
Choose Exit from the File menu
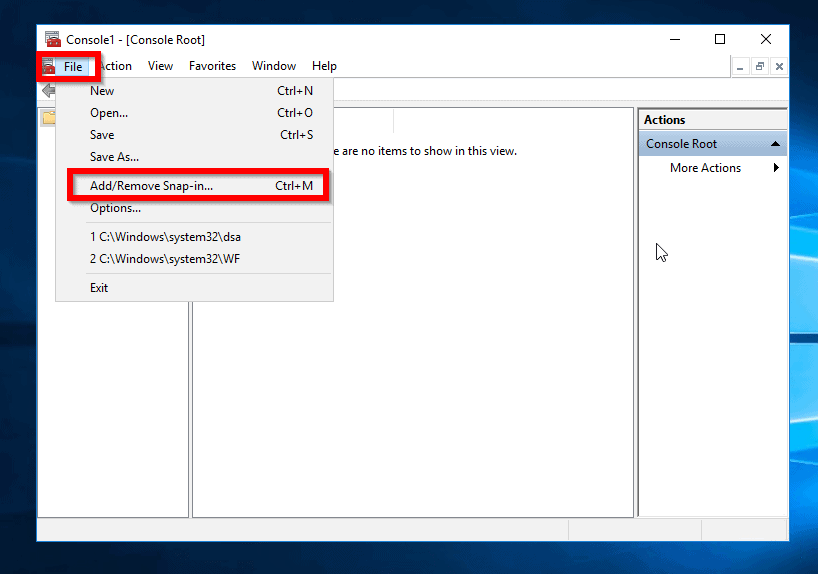click(x=194, y=288)
